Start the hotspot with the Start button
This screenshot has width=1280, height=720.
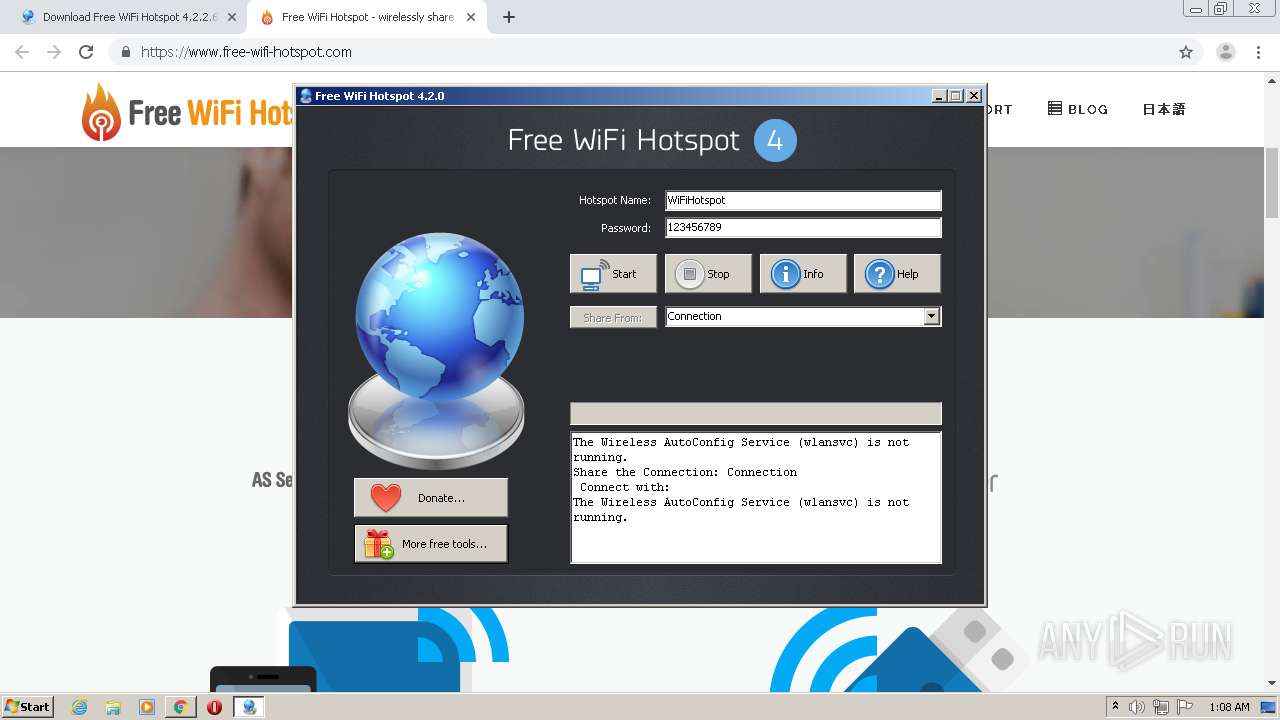[613, 274]
